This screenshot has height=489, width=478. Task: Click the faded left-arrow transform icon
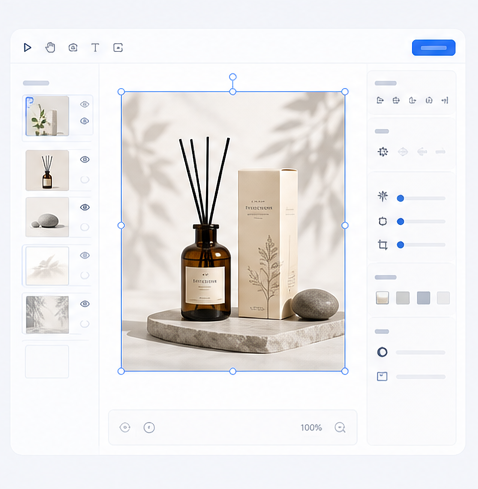pos(422,152)
